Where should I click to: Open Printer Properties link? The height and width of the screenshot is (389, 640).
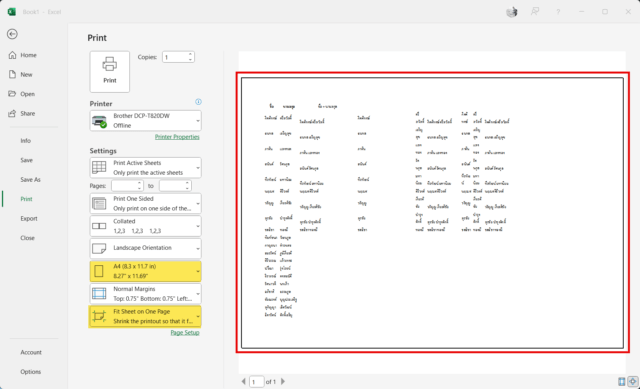pyautogui.click(x=177, y=137)
